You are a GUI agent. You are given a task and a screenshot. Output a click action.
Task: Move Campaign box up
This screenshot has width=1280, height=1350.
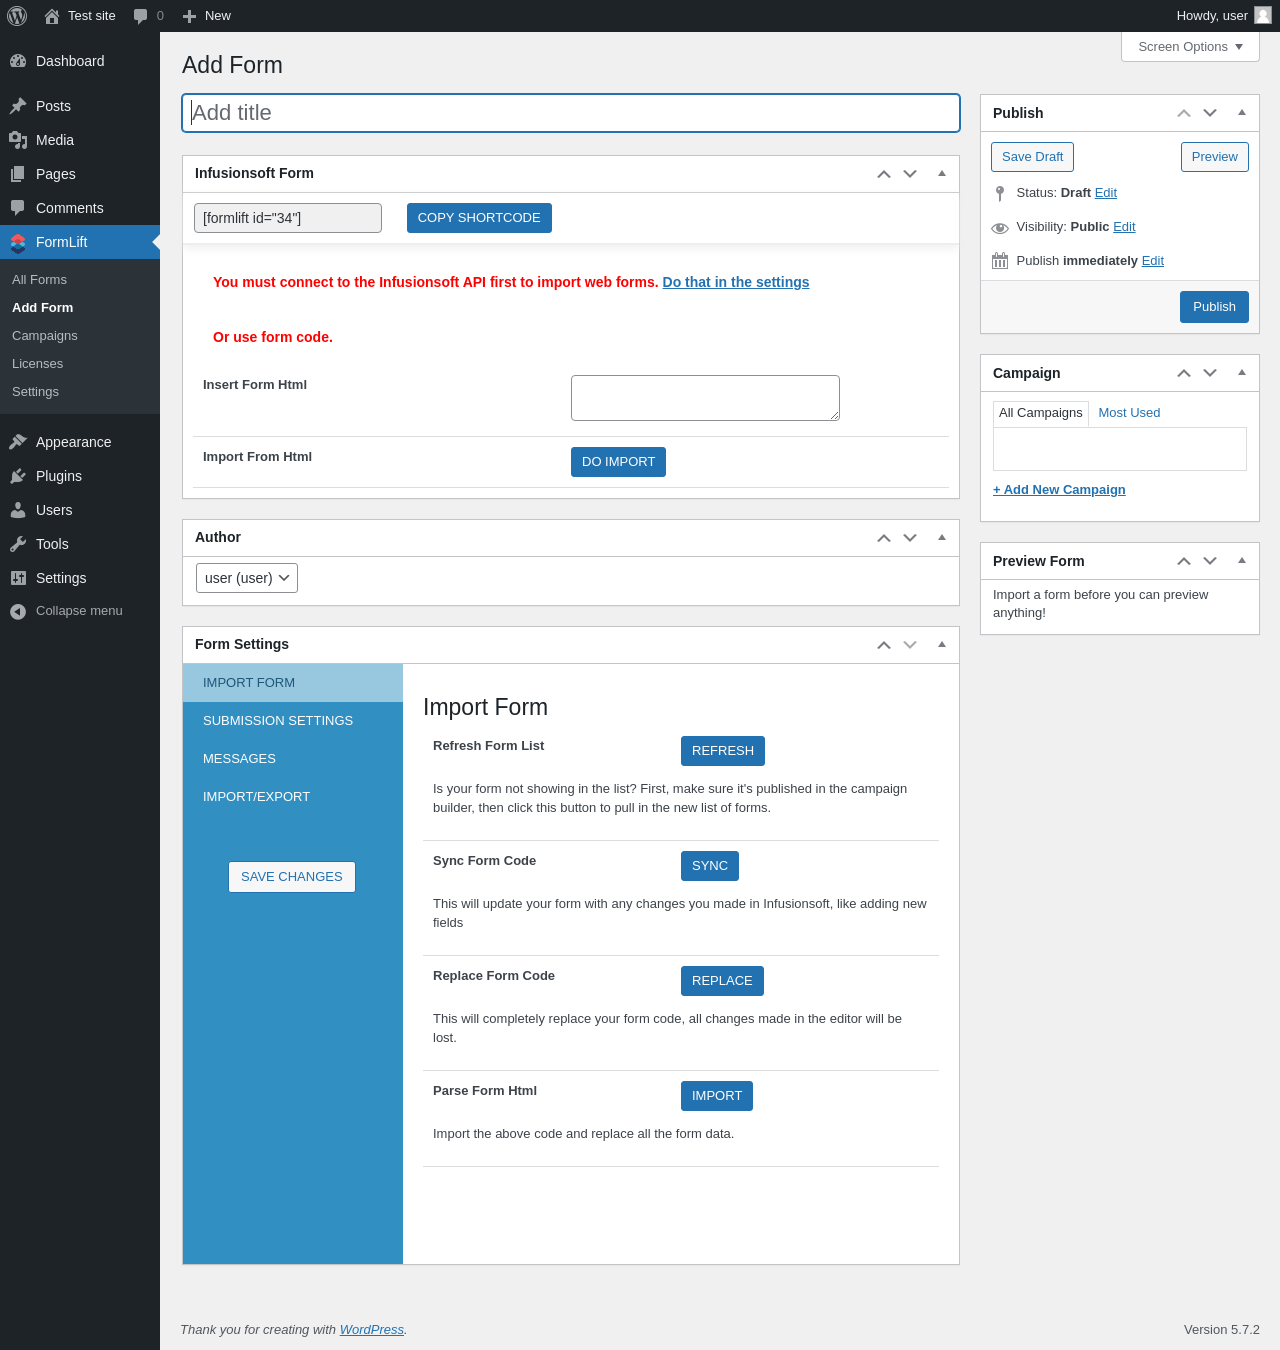click(1184, 373)
